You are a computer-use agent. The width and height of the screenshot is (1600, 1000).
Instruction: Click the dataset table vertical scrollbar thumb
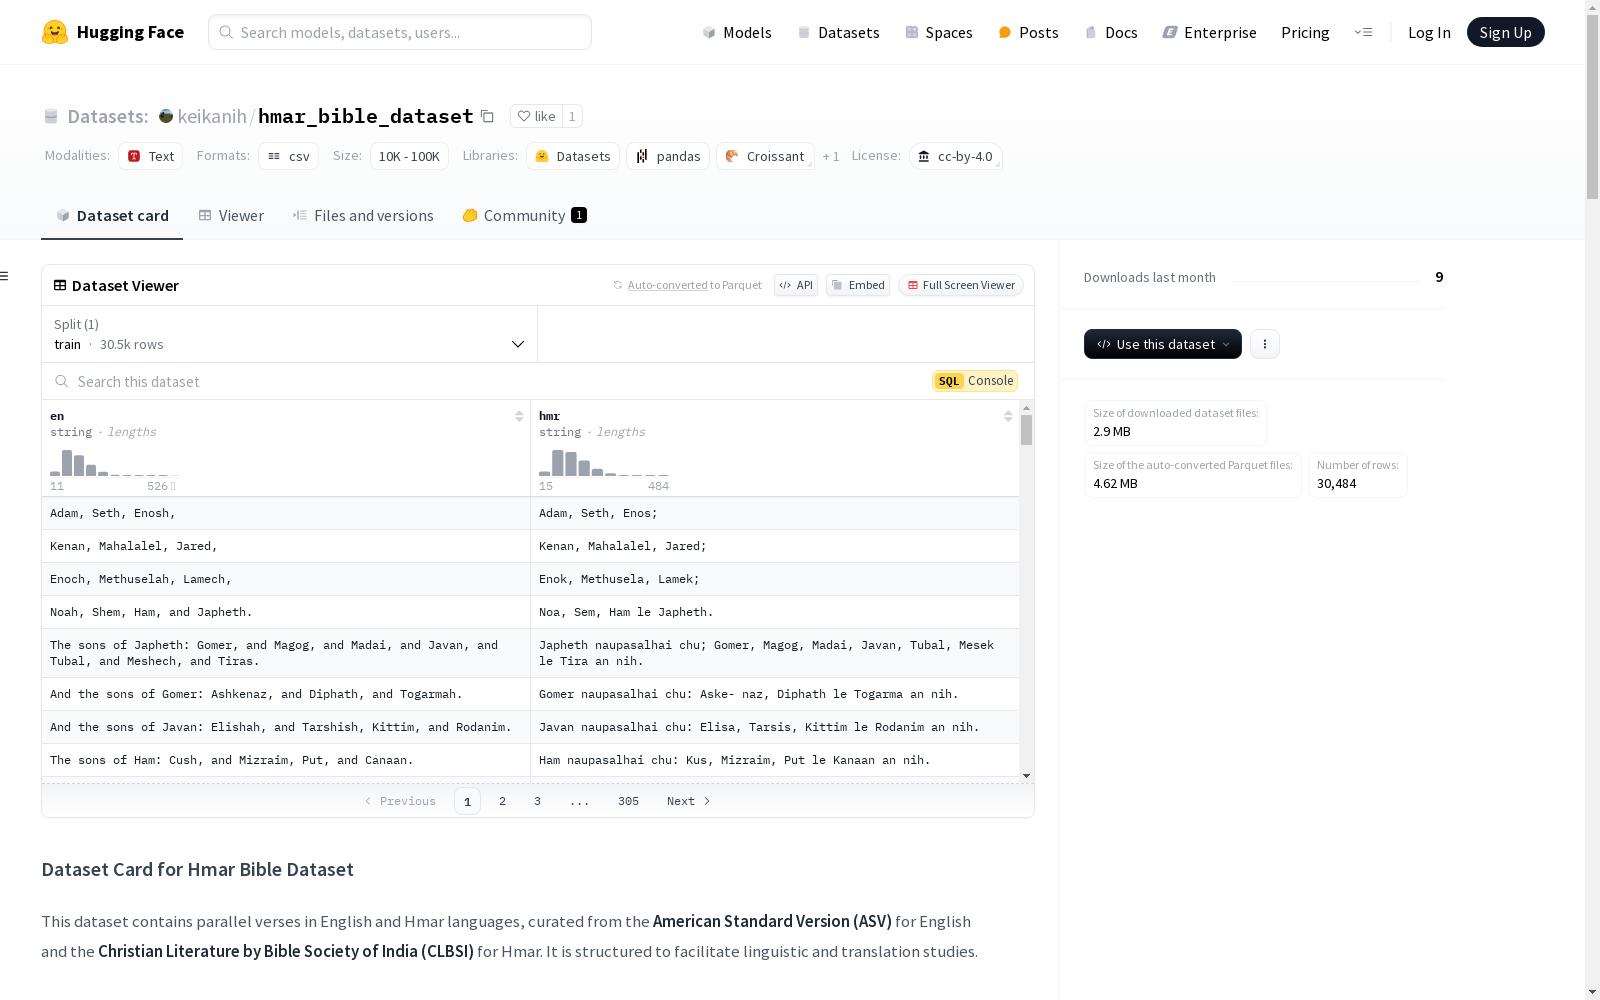click(1026, 430)
